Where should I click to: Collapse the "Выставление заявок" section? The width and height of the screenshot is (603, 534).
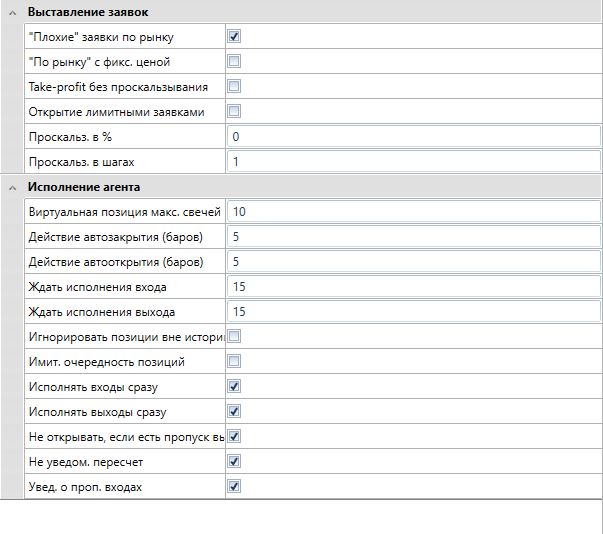[9, 11]
